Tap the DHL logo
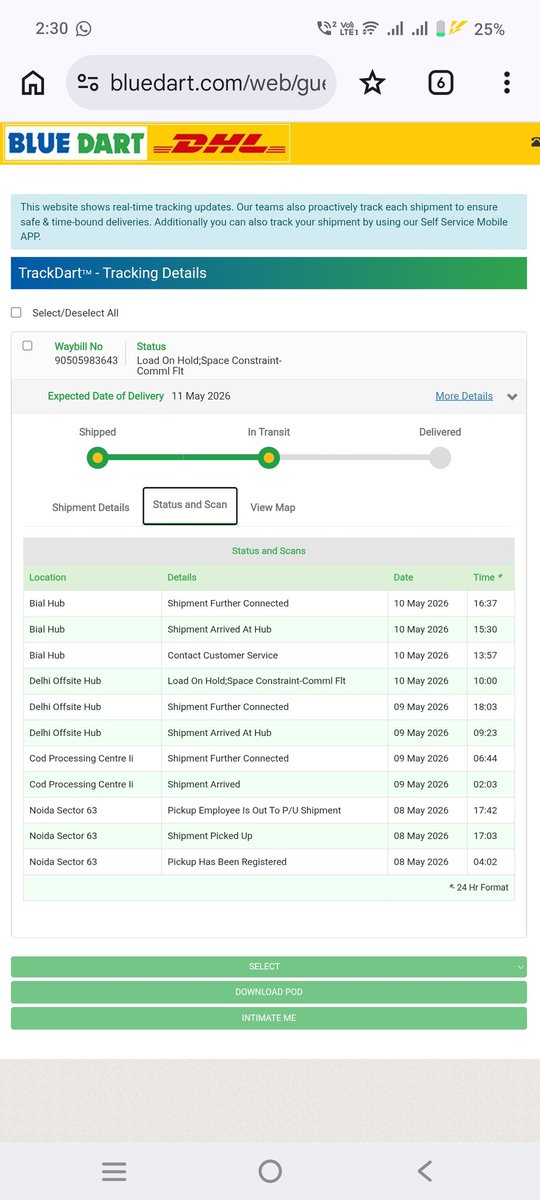Image resolution: width=540 pixels, height=1200 pixels. coord(218,143)
